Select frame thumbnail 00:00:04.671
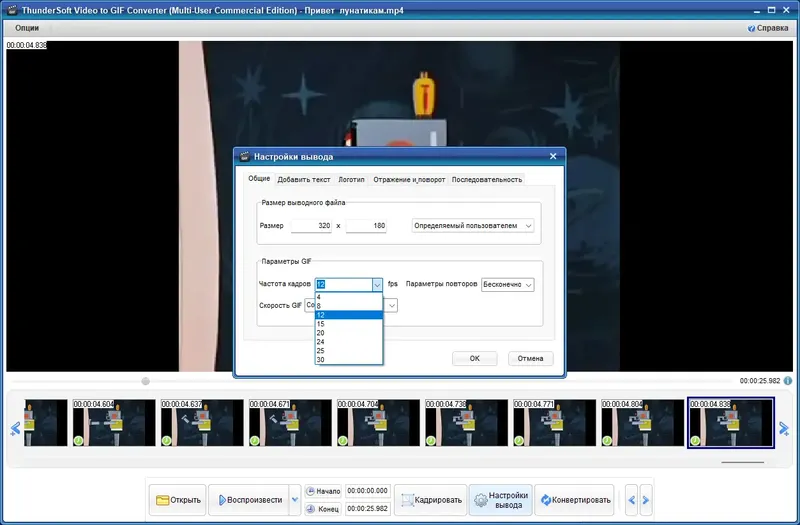Screen dimensions: 800x525 click(290, 422)
